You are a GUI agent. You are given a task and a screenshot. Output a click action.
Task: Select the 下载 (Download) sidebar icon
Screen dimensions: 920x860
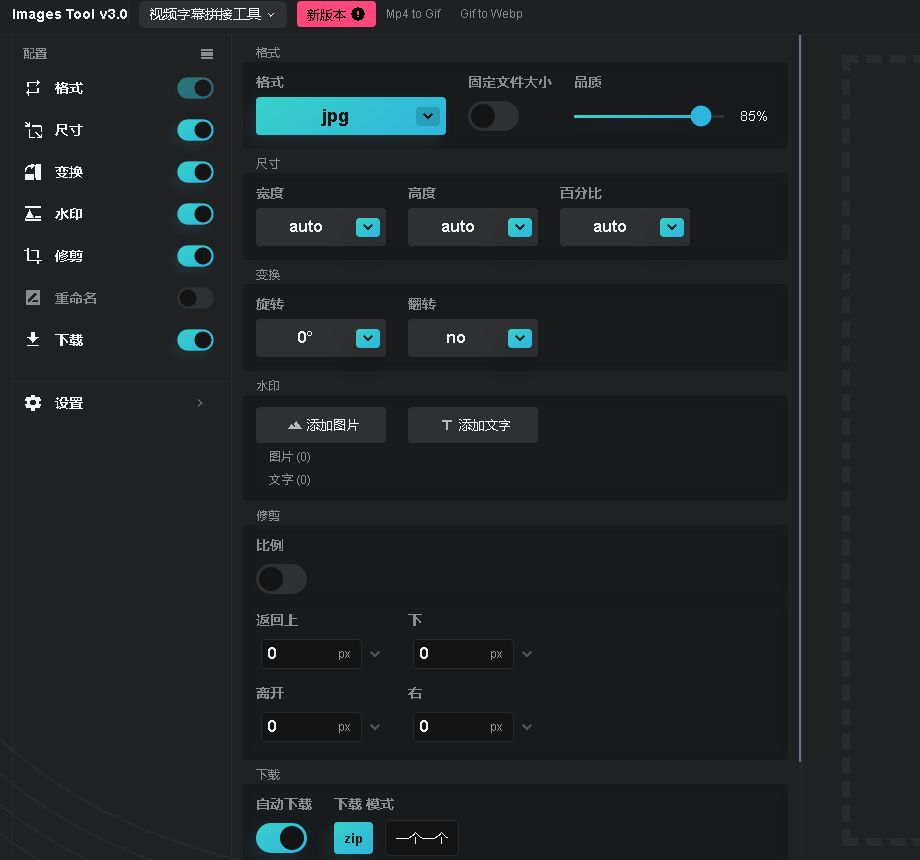[32, 340]
